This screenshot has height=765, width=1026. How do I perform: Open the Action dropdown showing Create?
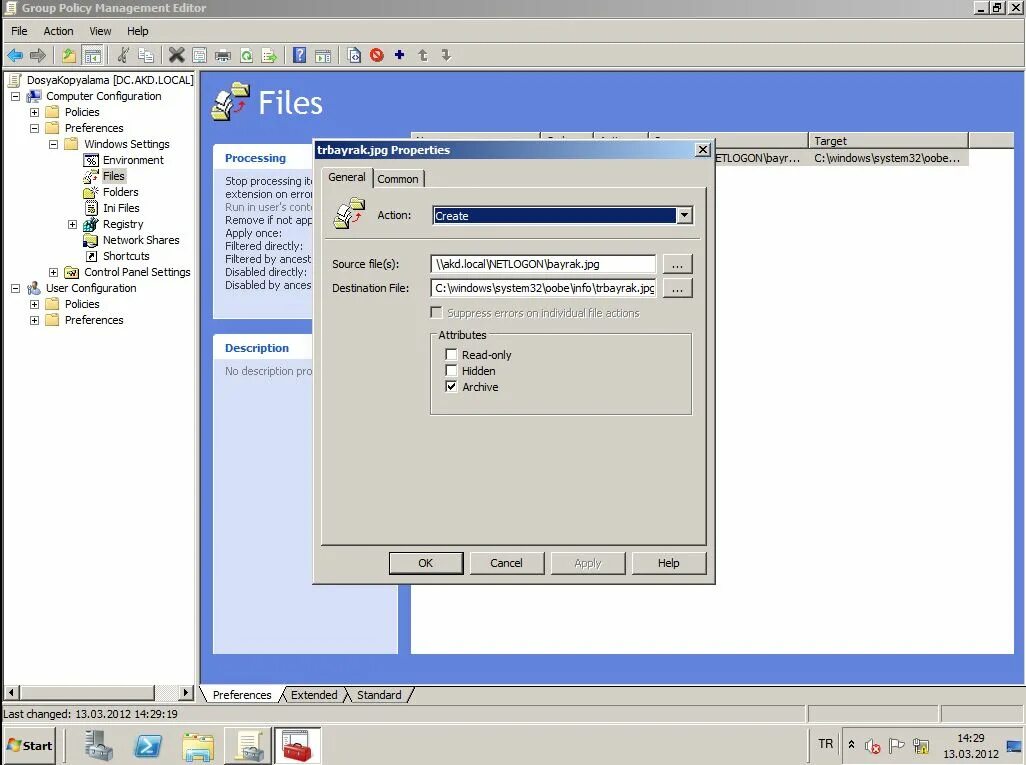[x=685, y=215]
